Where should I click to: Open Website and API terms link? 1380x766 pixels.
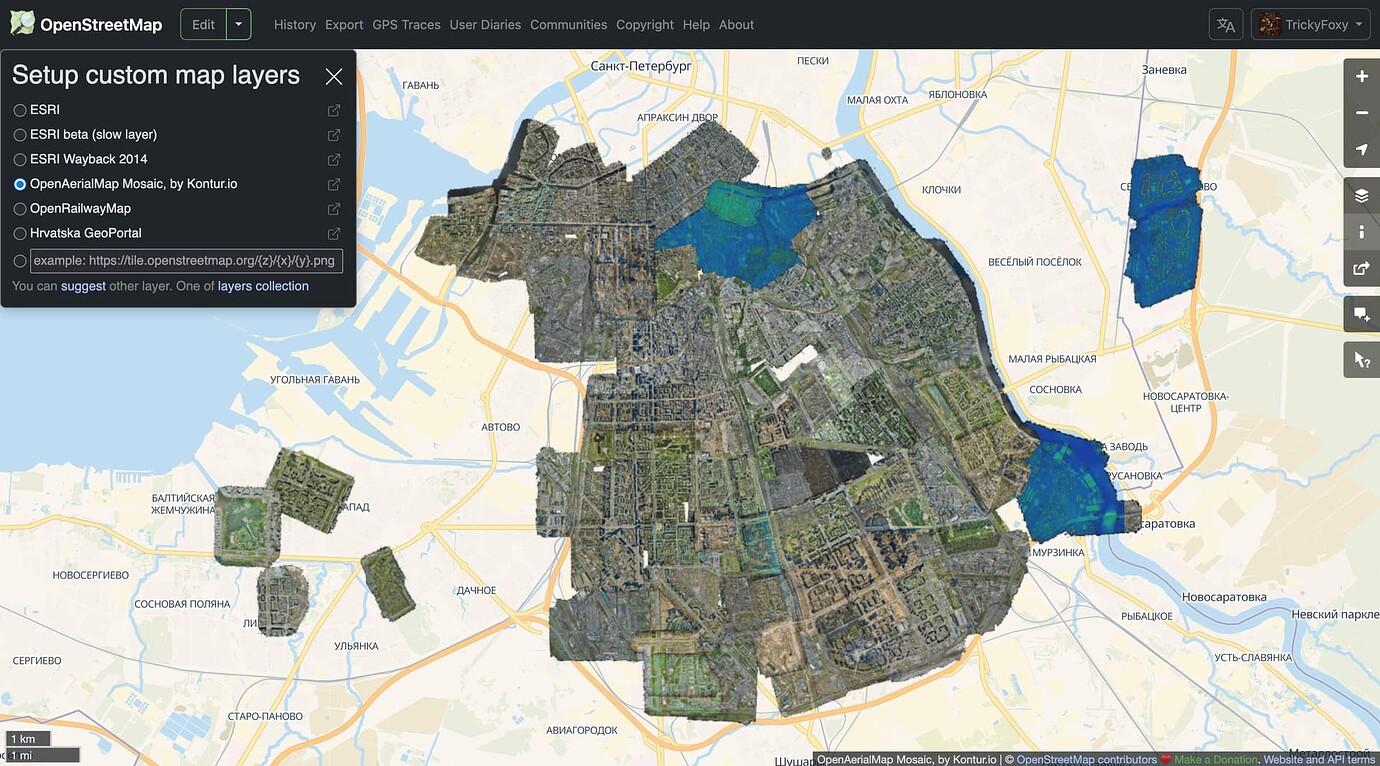point(1320,759)
